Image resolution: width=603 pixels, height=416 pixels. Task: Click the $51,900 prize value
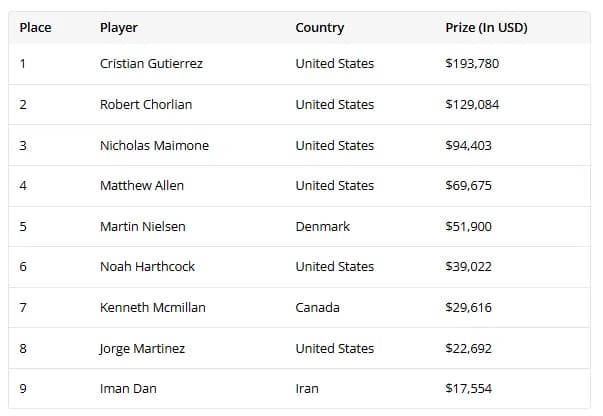(468, 227)
